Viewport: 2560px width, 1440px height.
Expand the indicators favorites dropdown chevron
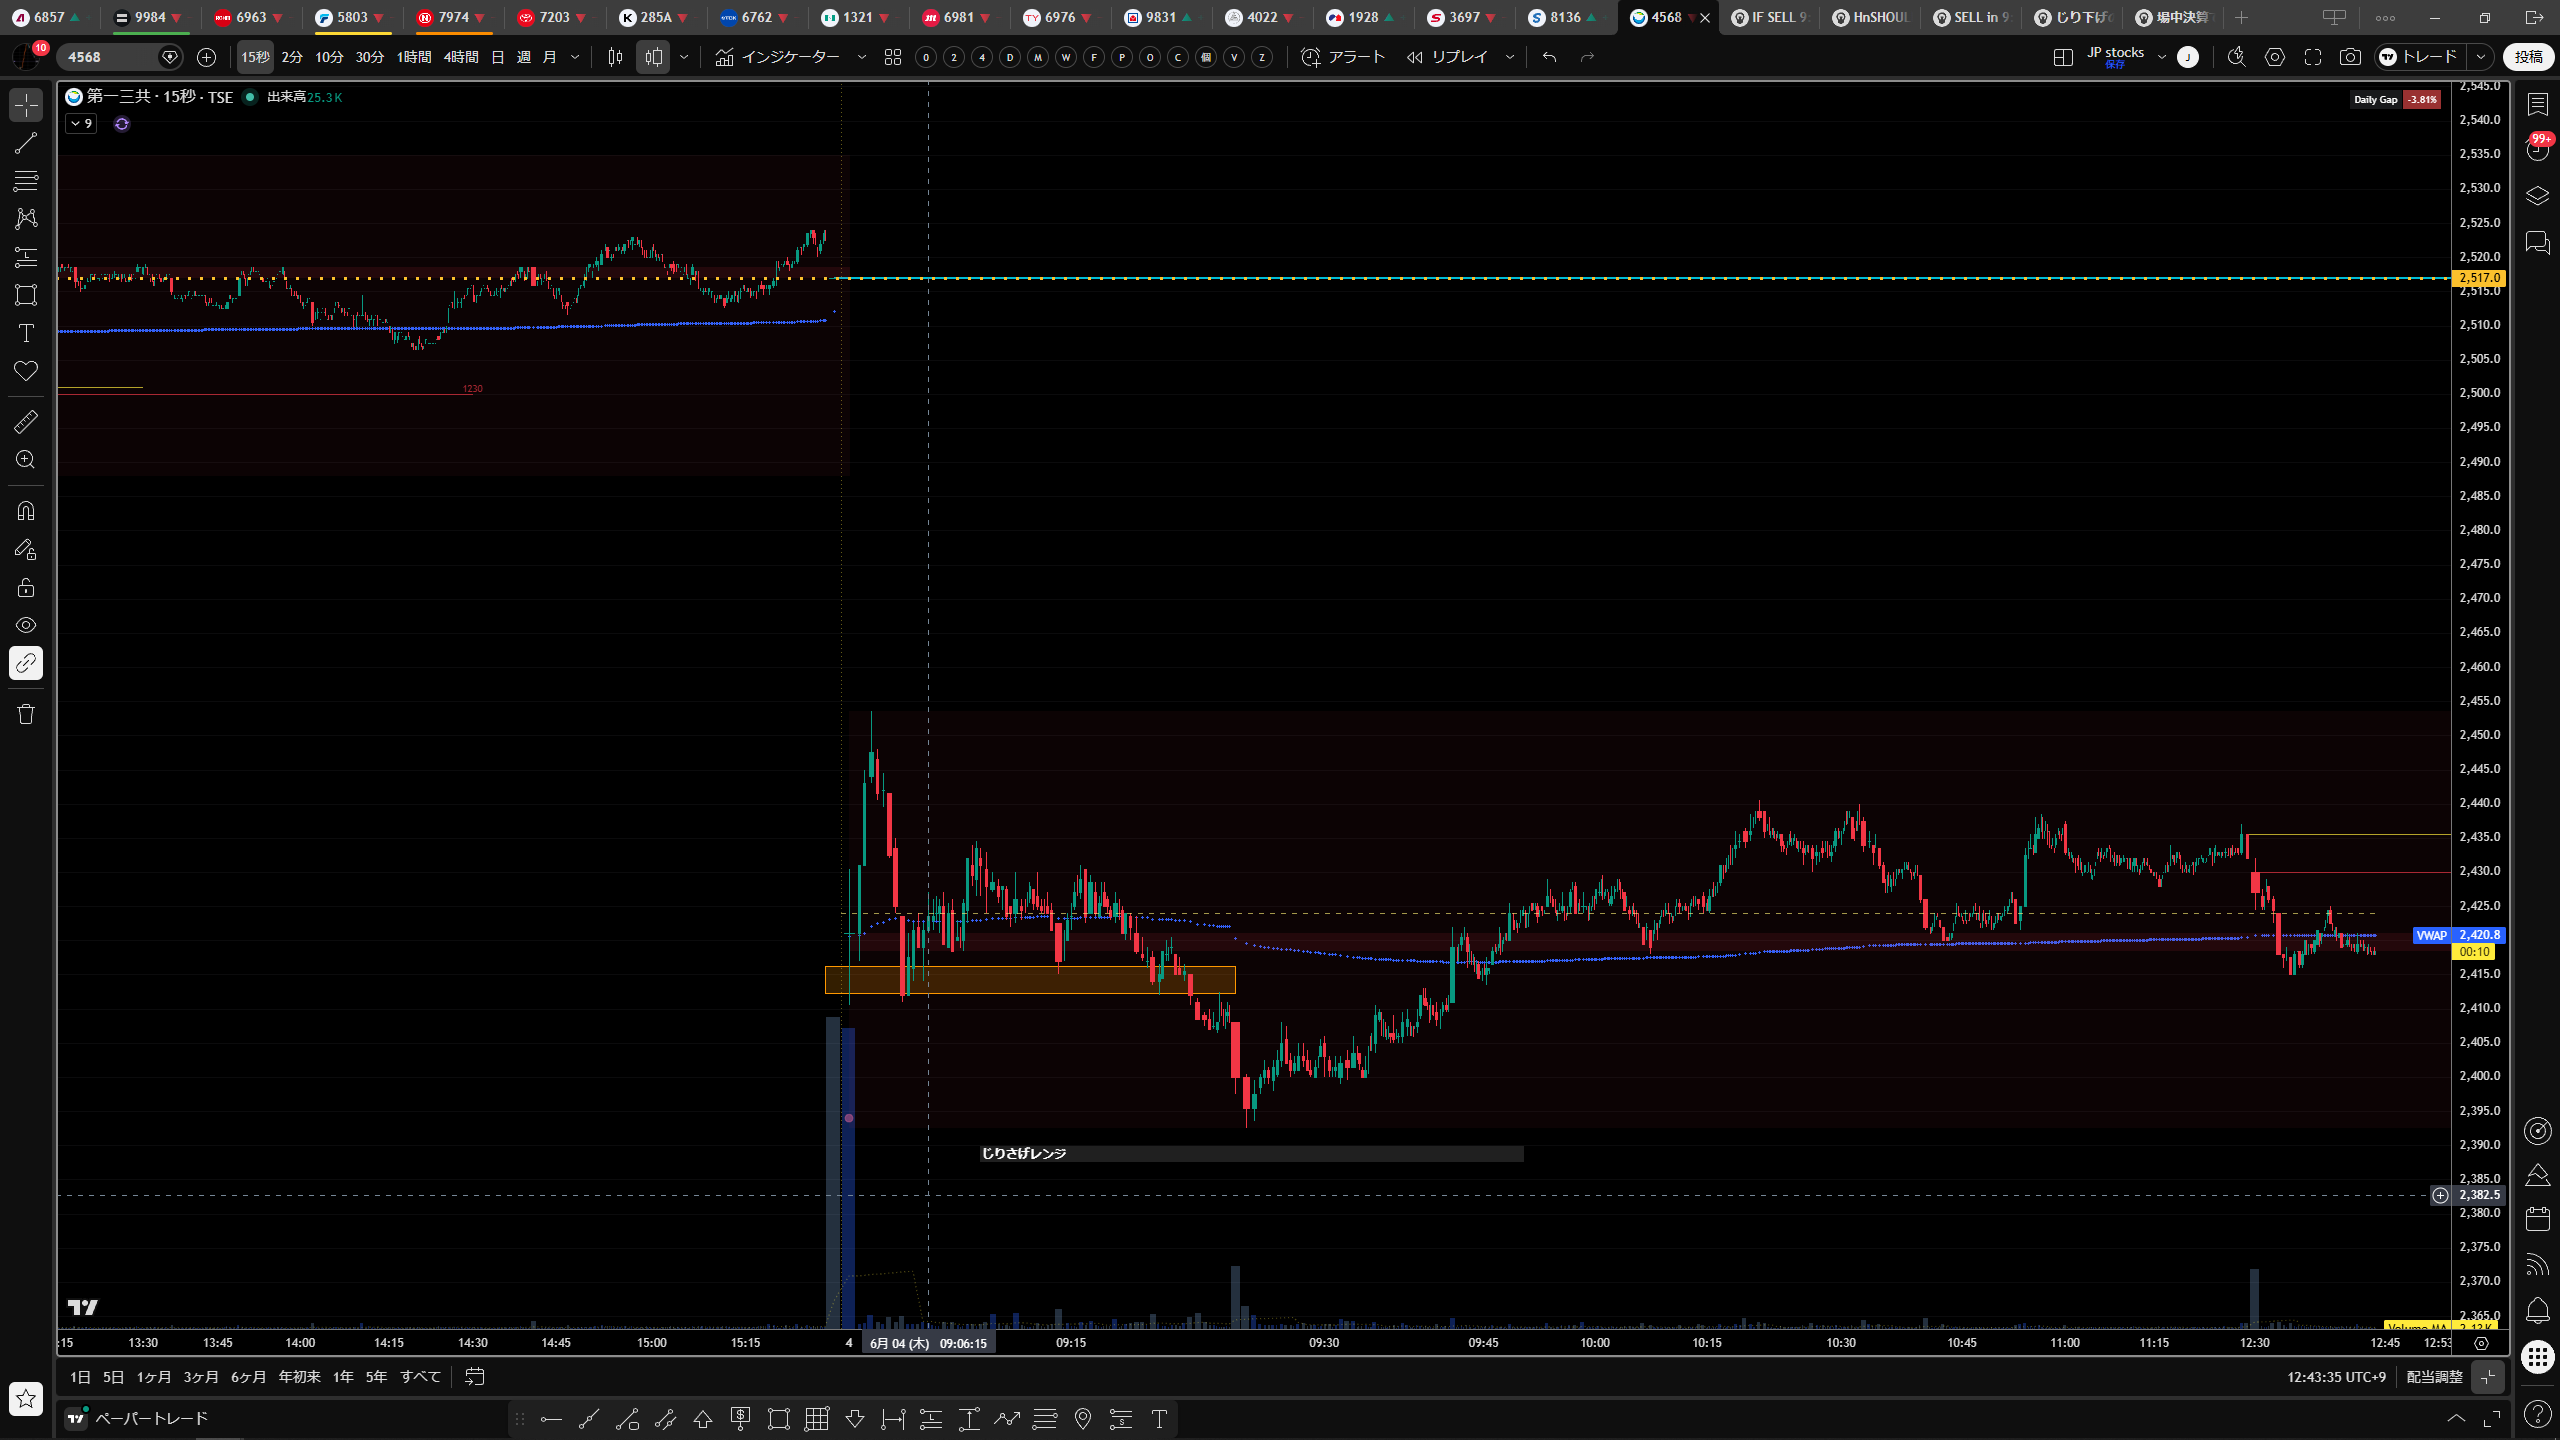862,57
